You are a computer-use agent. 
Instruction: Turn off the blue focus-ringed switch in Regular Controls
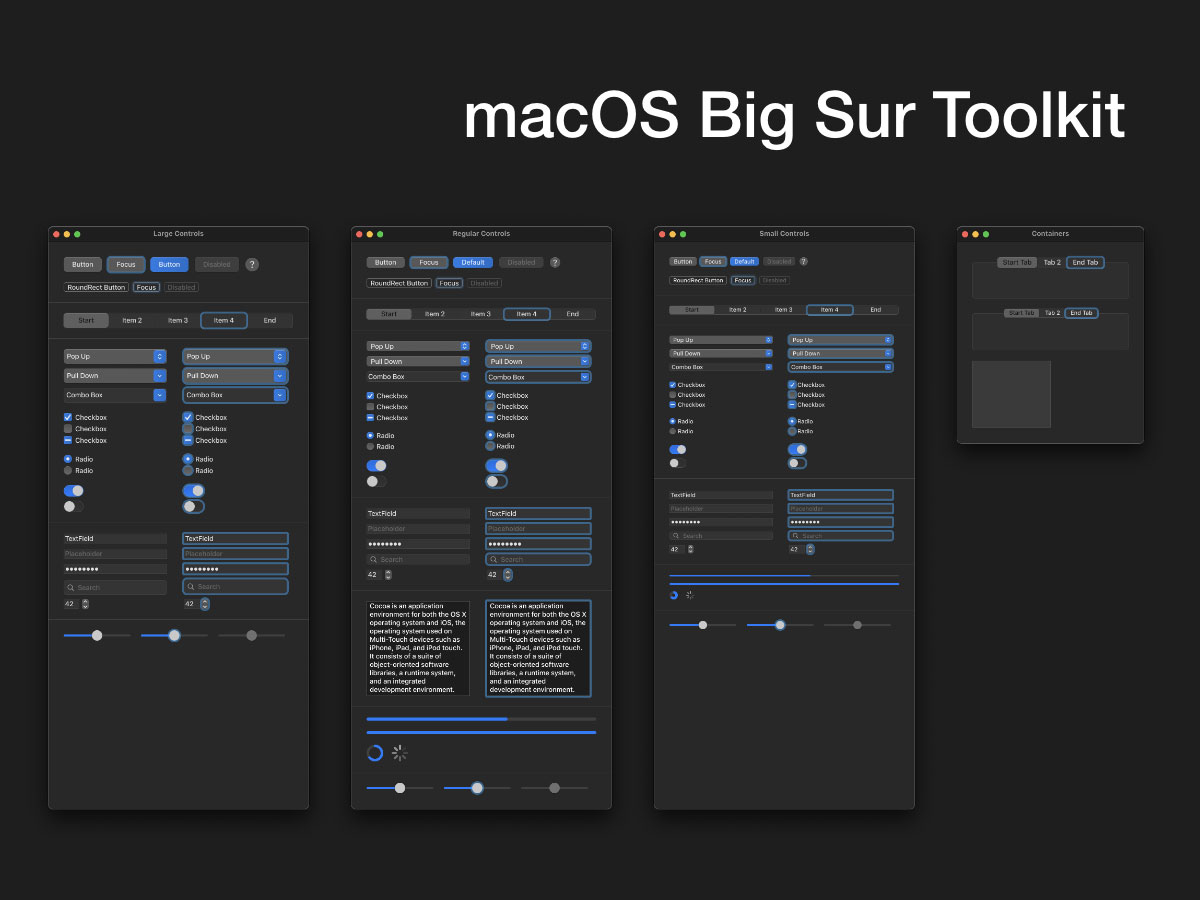[496, 465]
